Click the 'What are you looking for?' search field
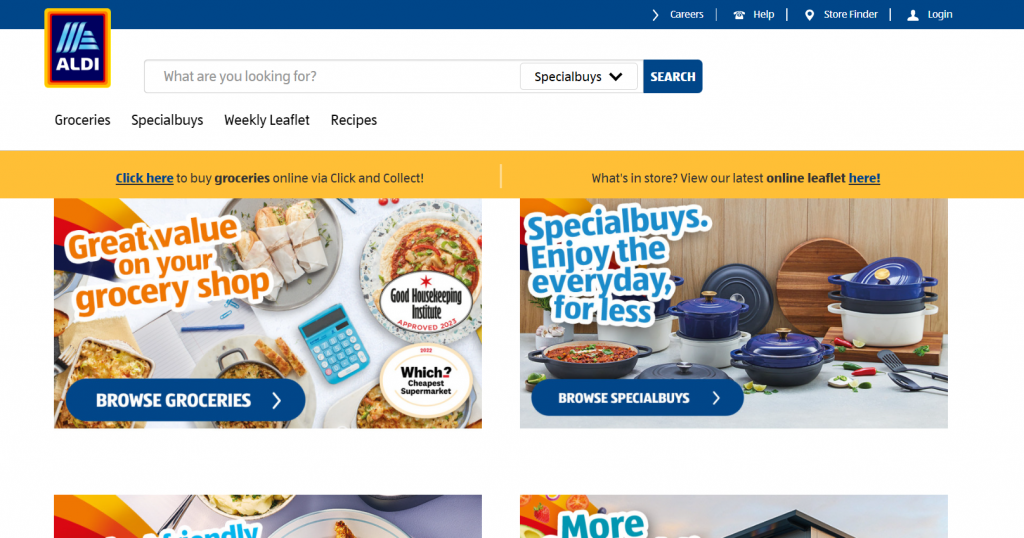 point(332,76)
